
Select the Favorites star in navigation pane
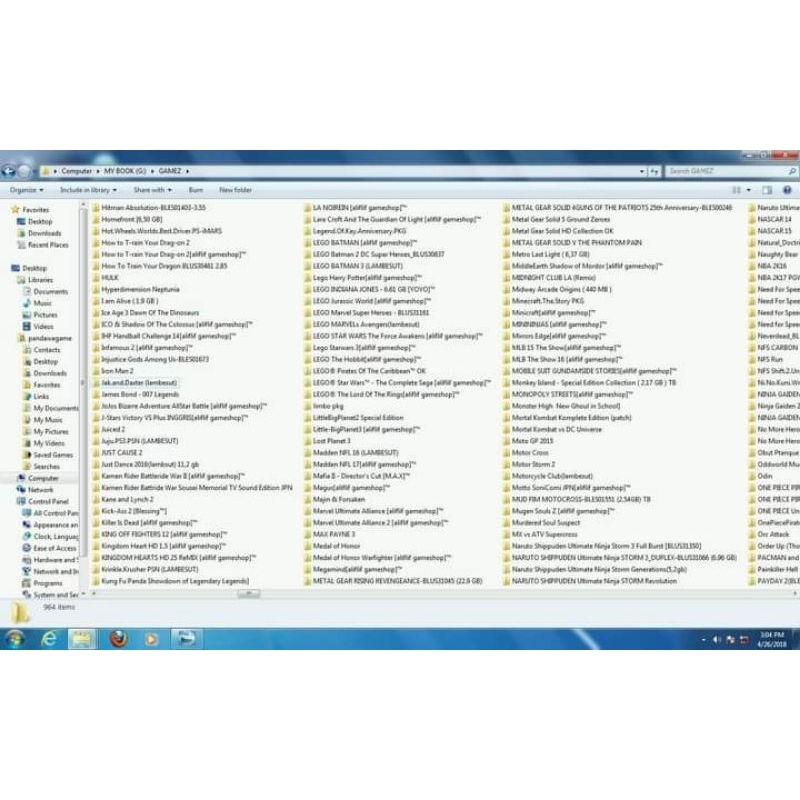click(15, 209)
